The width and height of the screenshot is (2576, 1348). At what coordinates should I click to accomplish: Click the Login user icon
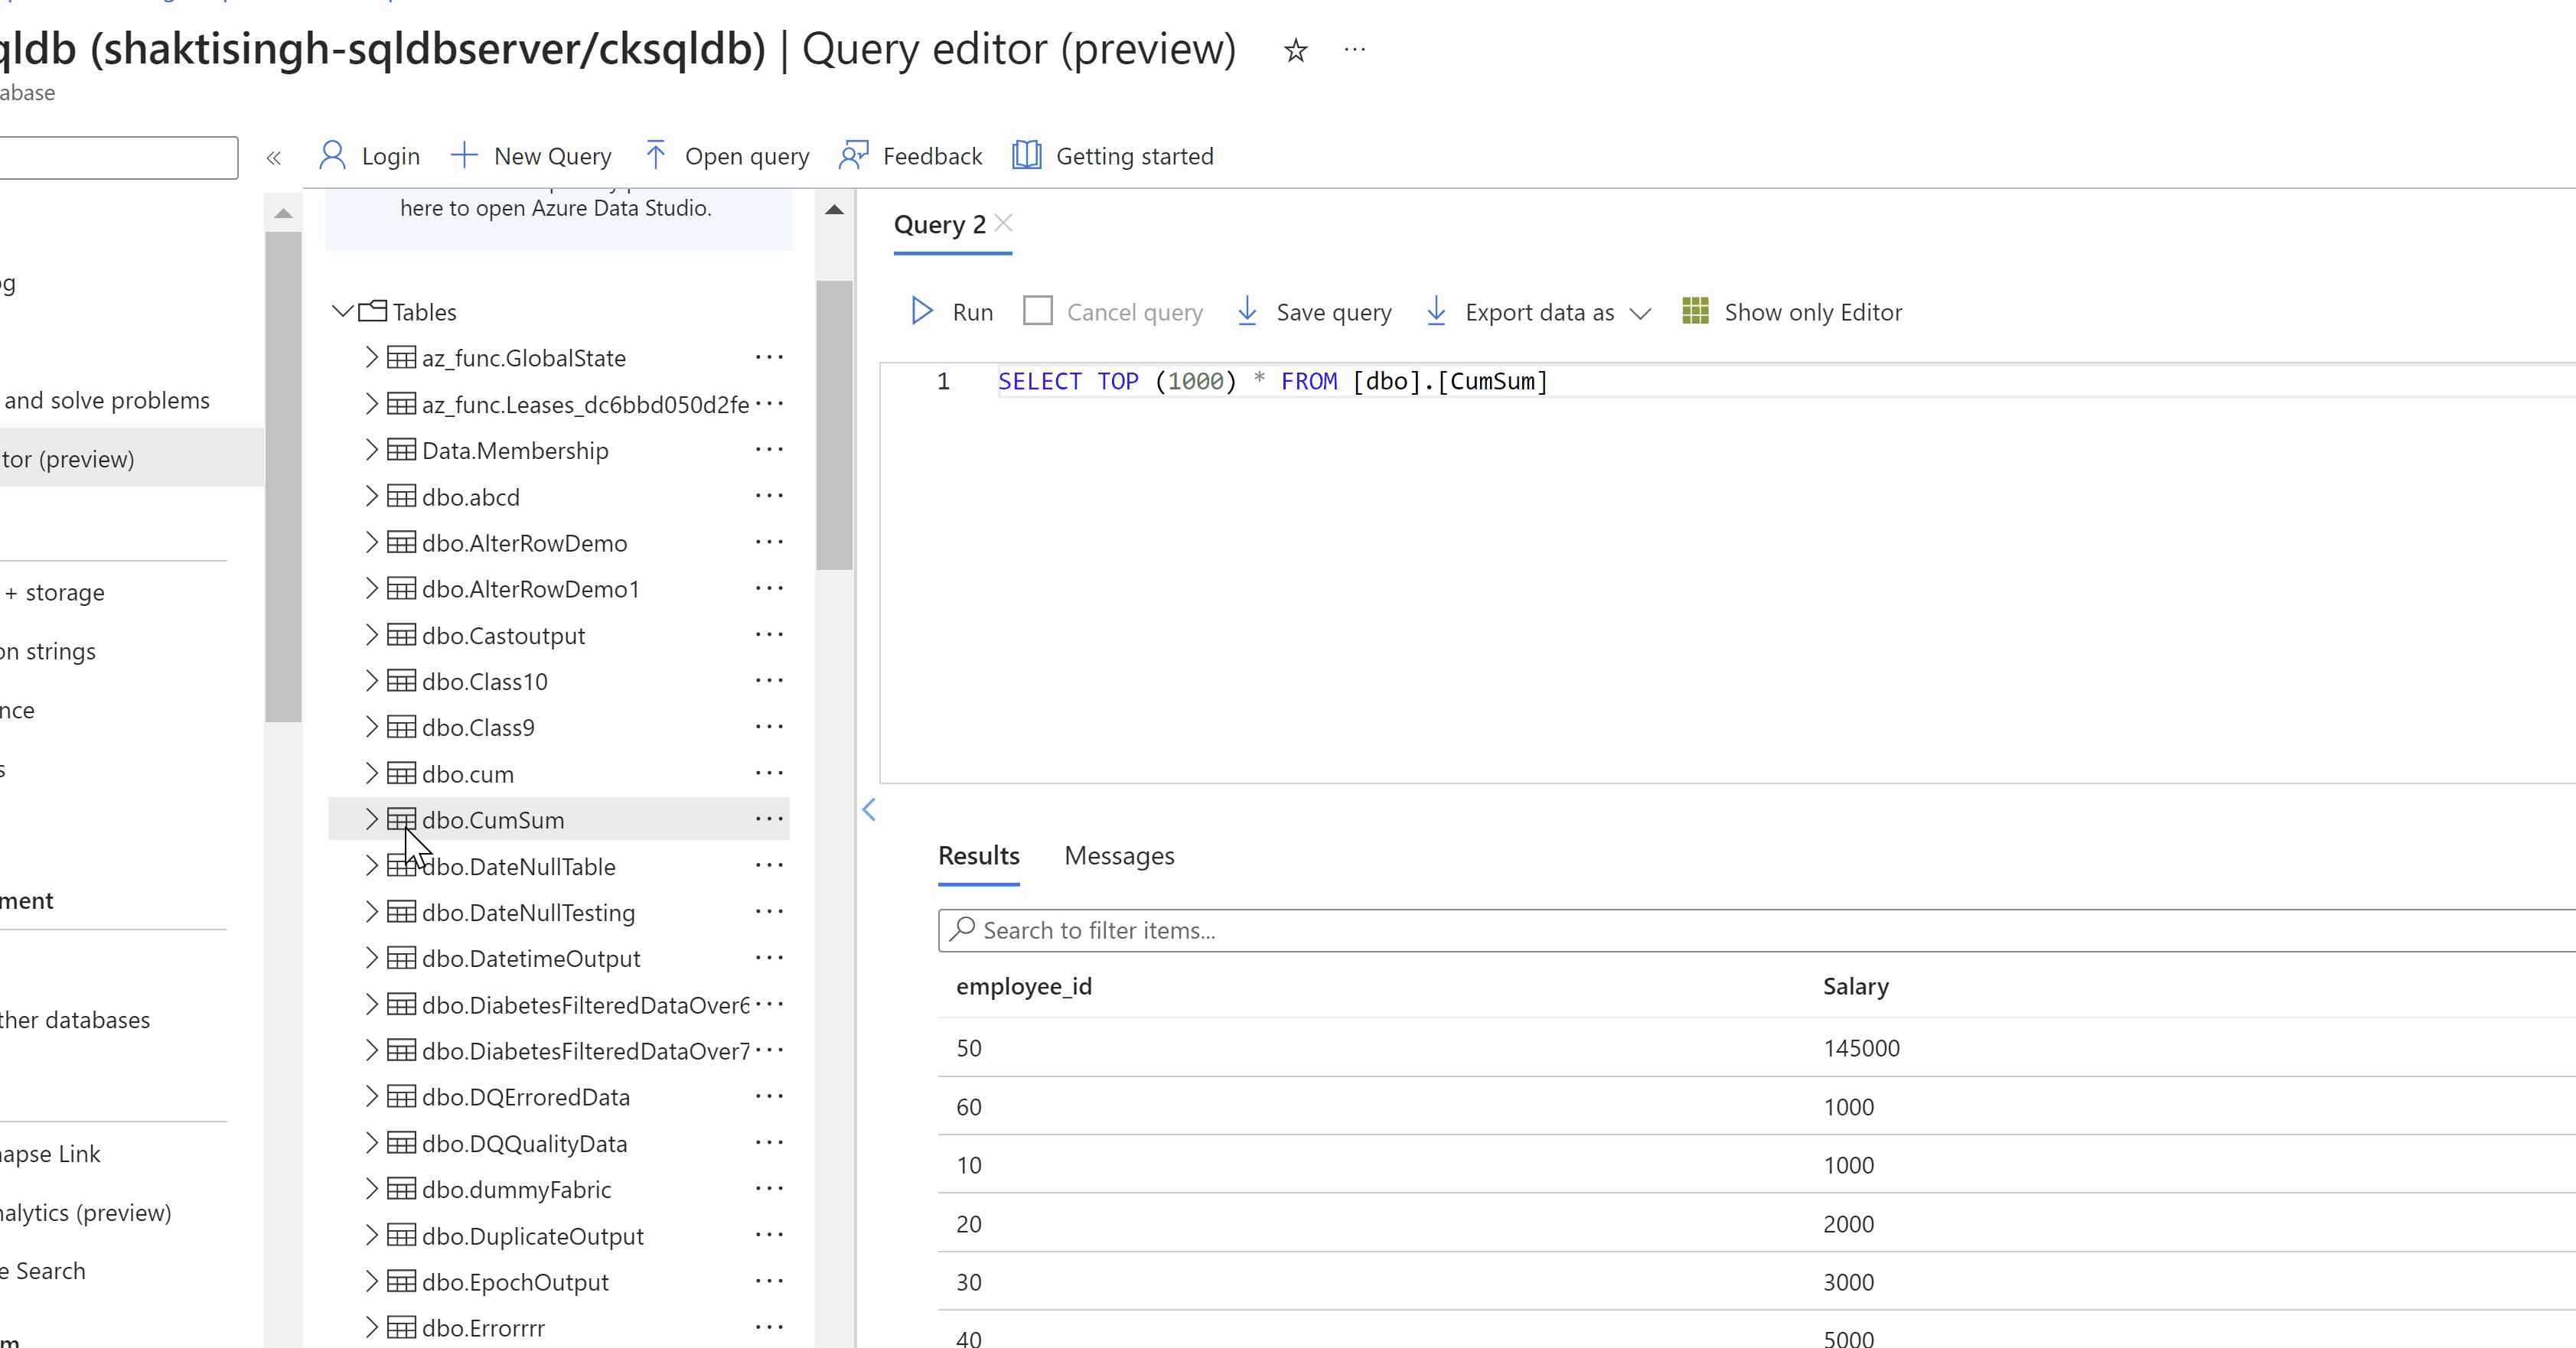pos(332,156)
